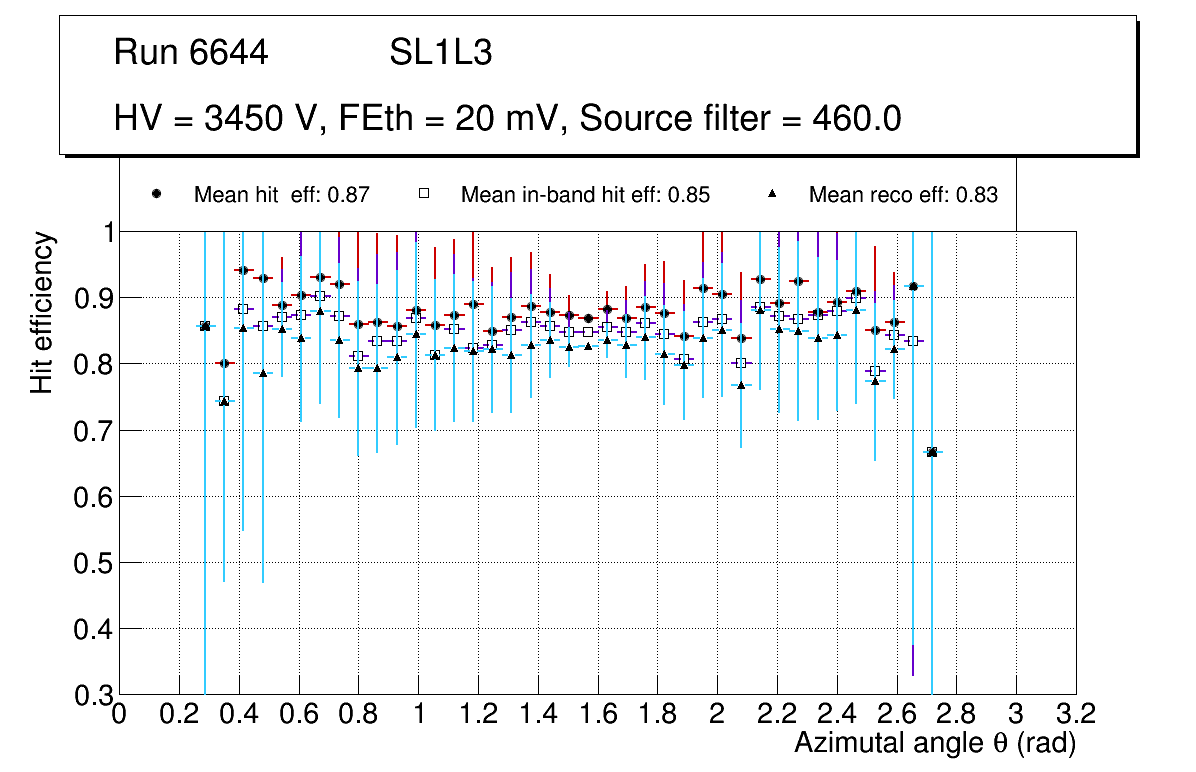Click the black triangle marker in the legend
The width and height of the screenshot is (1196, 772).
(772, 194)
